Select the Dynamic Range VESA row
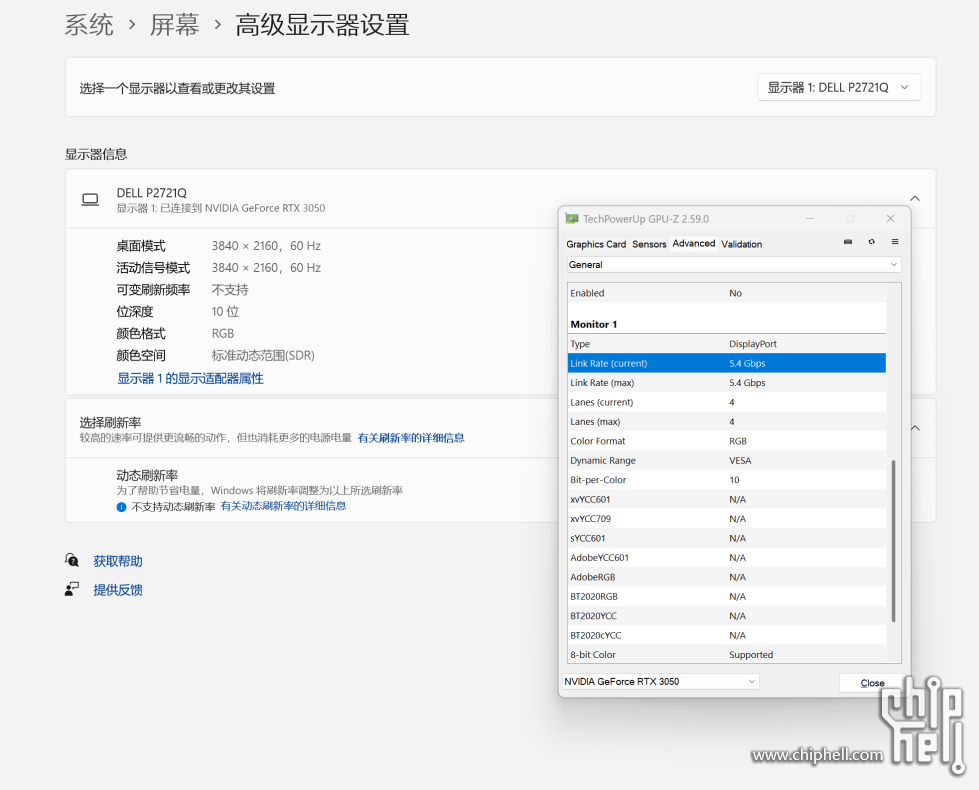Image resolution: width=979 pixels, height=790 pixels. tap(727, 460)
